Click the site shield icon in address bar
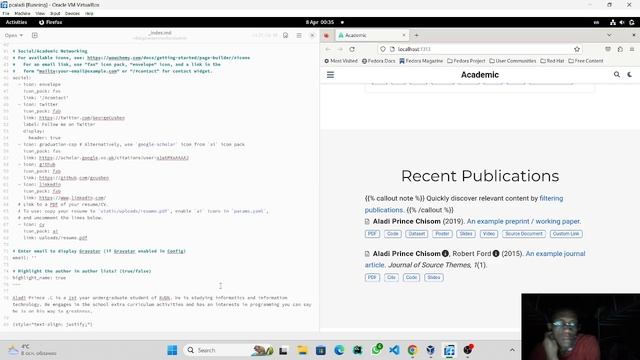 [x=383, y=49]
